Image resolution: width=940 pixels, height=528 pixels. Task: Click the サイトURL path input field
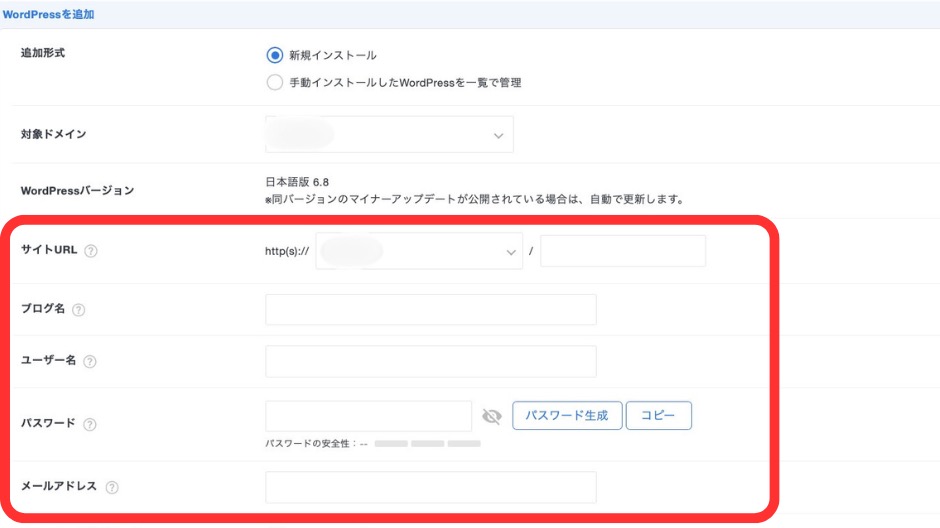pyautogui.click(x=623, y=251)
